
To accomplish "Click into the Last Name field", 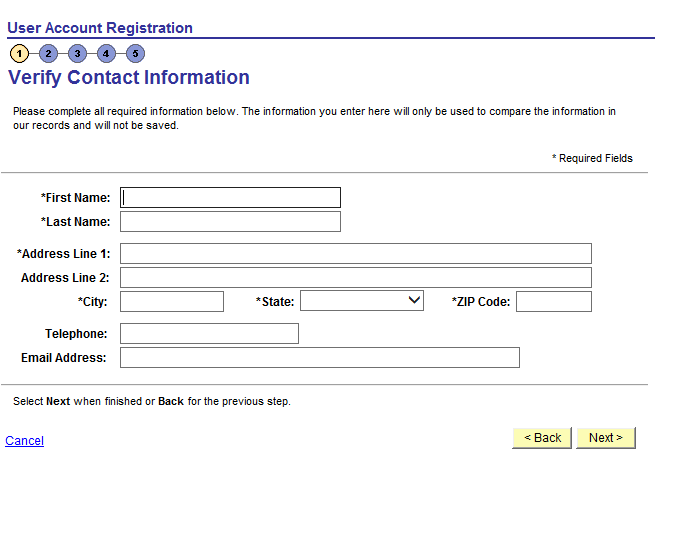I will [x=230, y=222].
